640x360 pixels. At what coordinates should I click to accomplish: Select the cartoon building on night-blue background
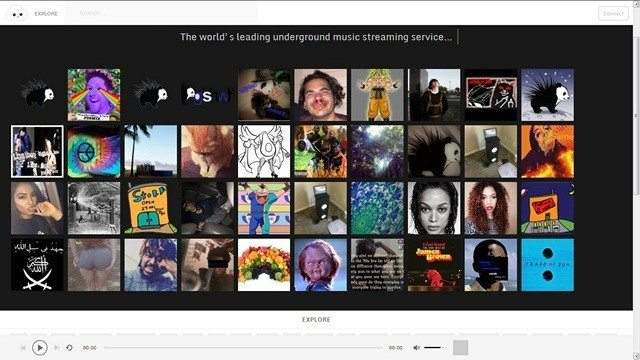coord(547,208)
